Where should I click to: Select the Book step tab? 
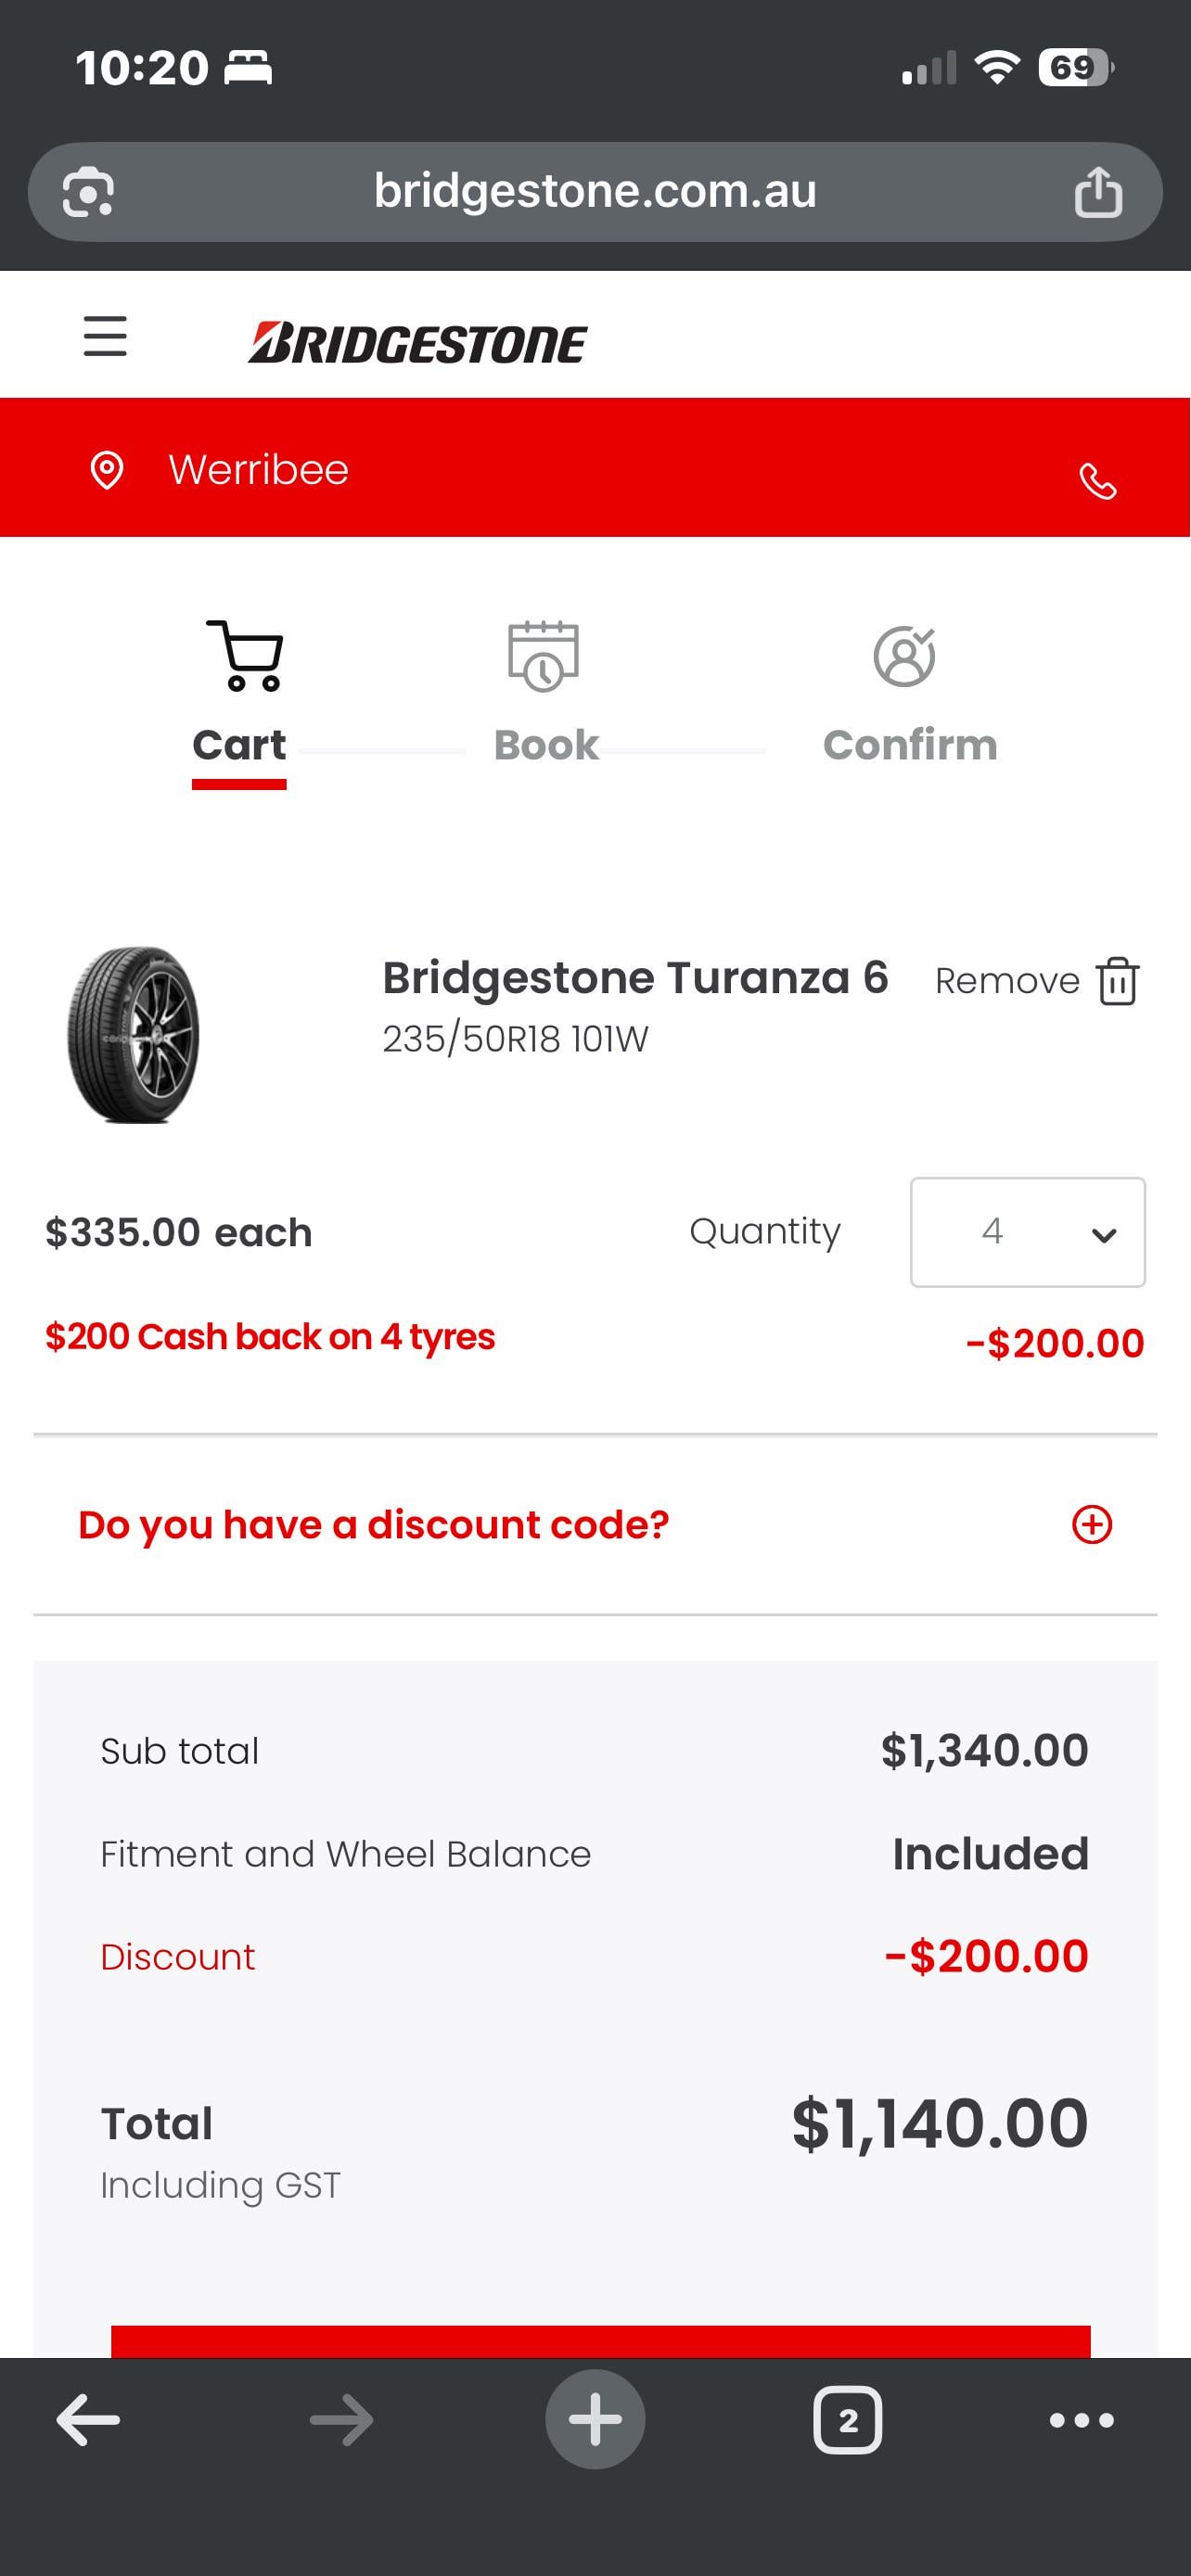pyautogui.click(x=545, y=700)
